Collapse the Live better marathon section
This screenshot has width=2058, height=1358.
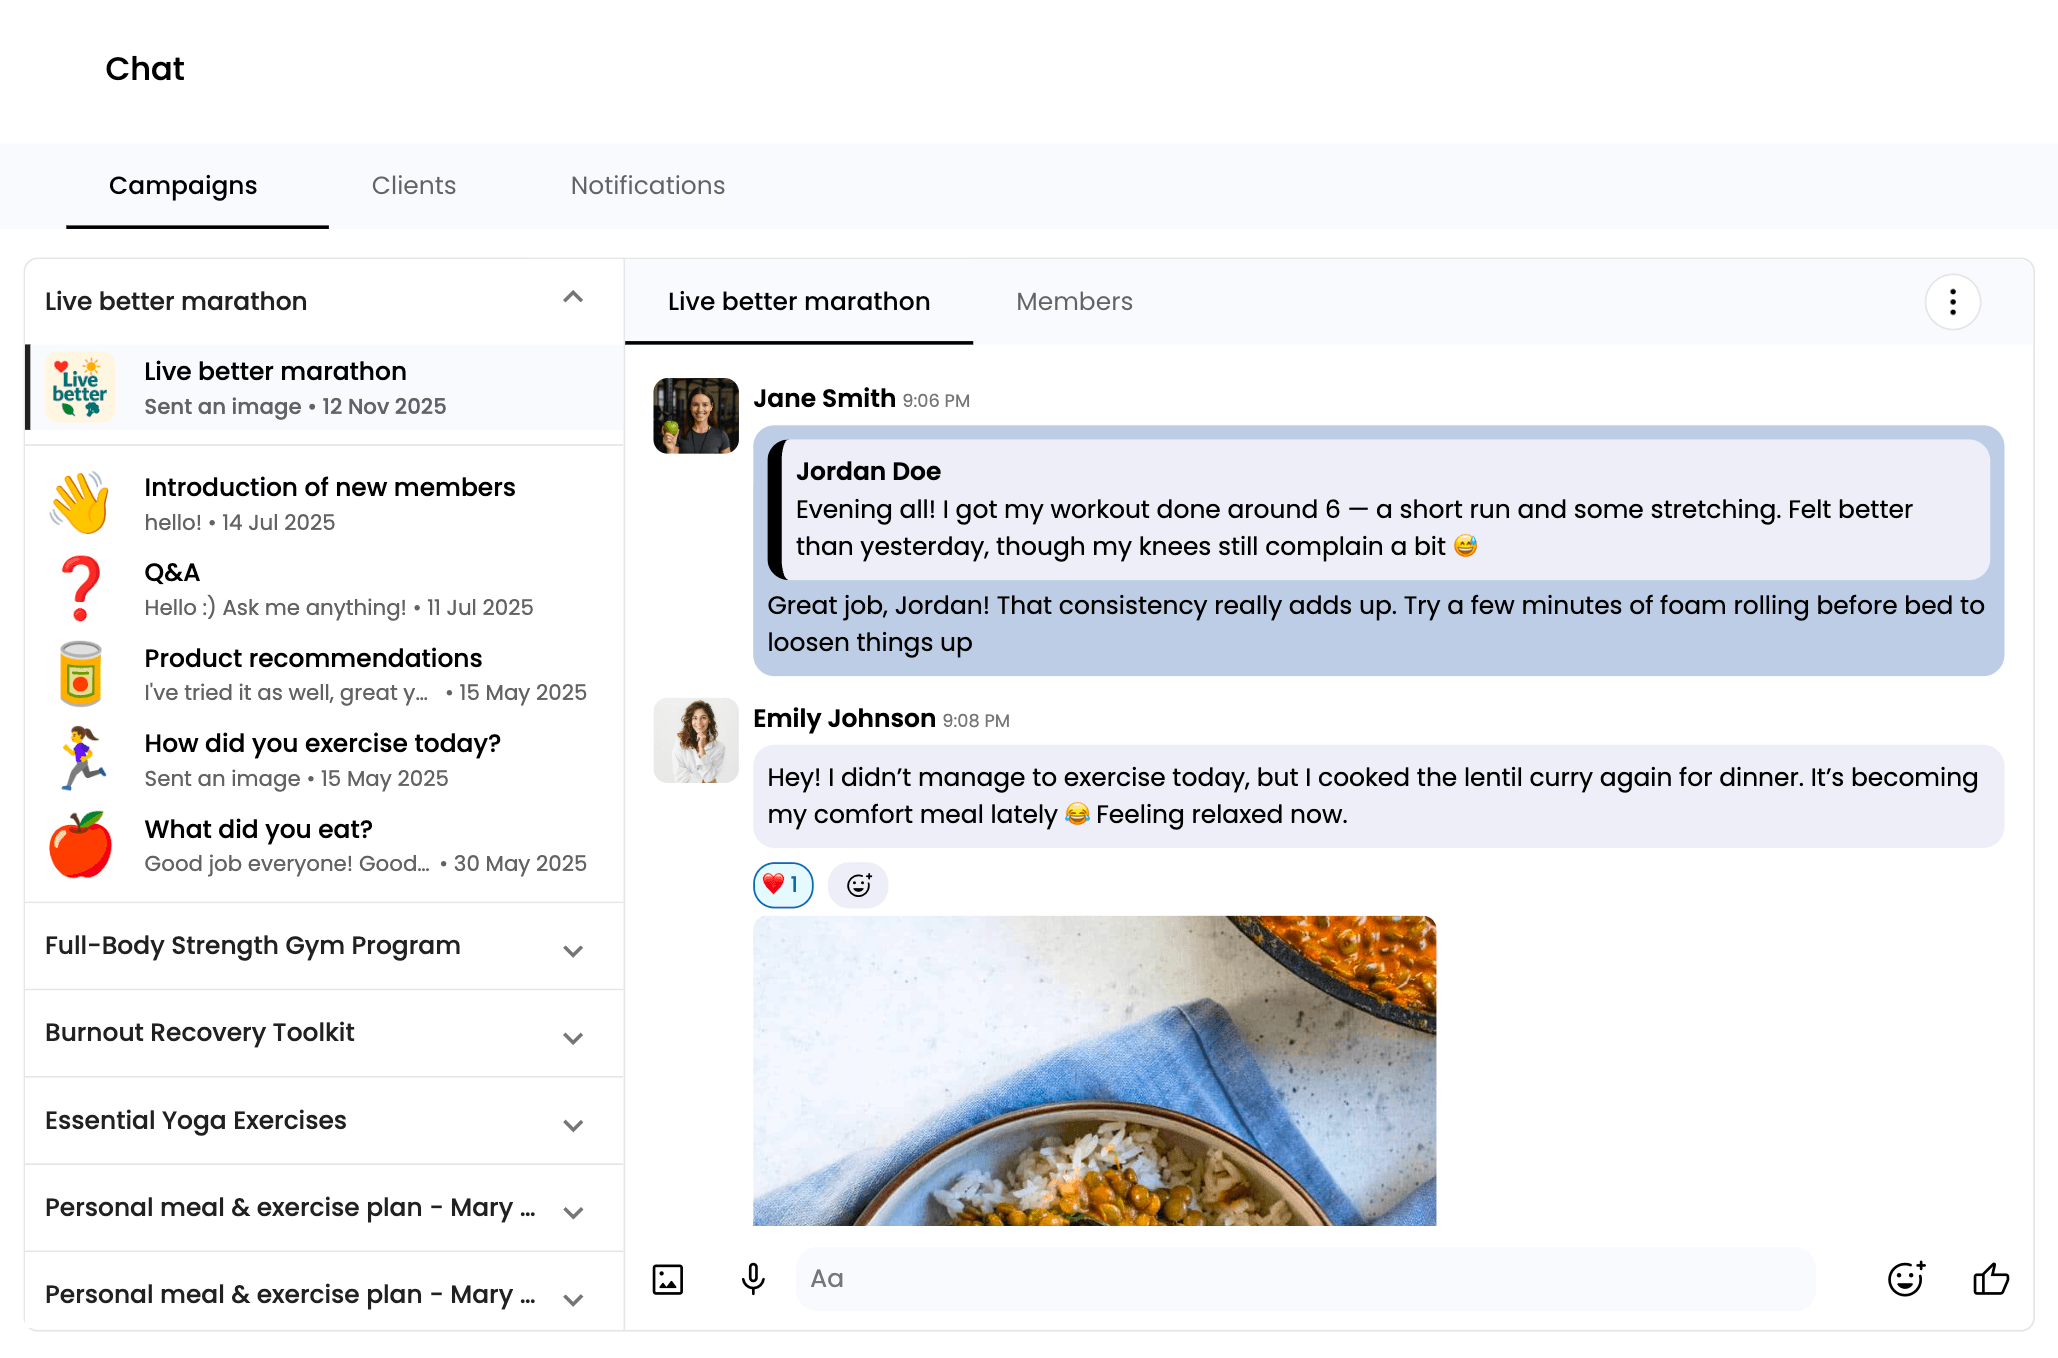572,298
